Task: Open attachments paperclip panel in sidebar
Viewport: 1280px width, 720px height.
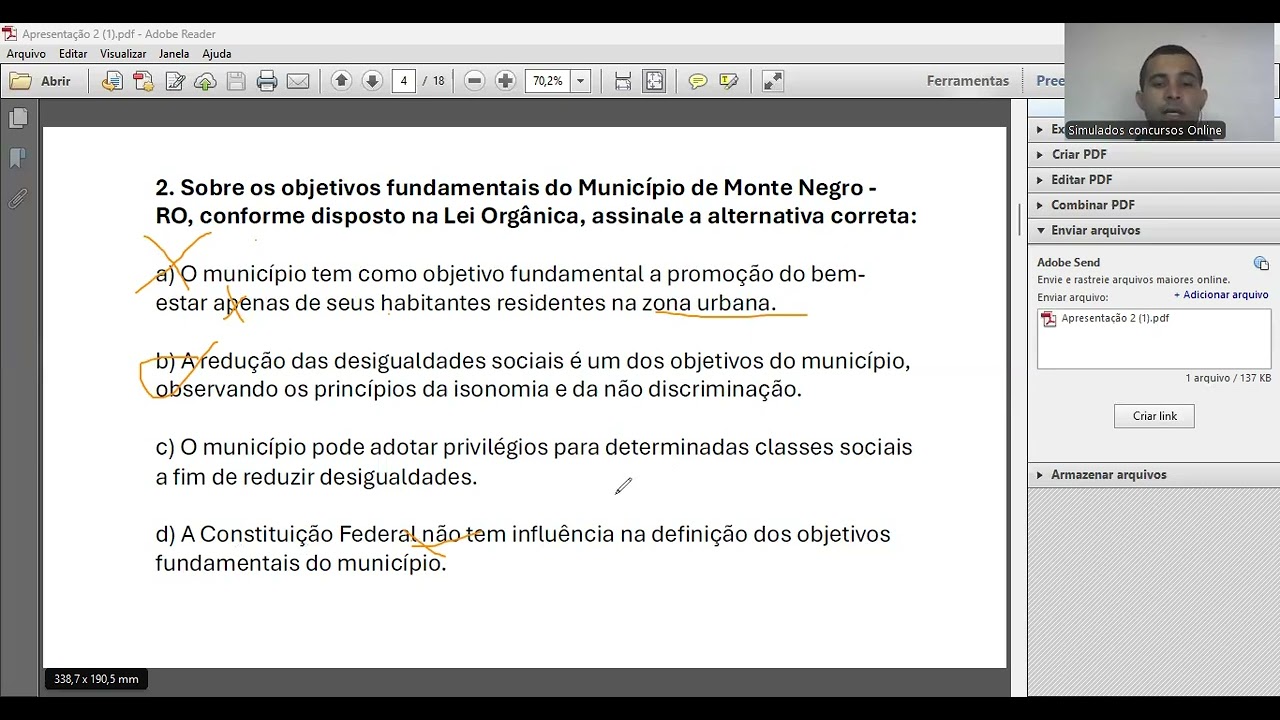Action: coord(18,198)
